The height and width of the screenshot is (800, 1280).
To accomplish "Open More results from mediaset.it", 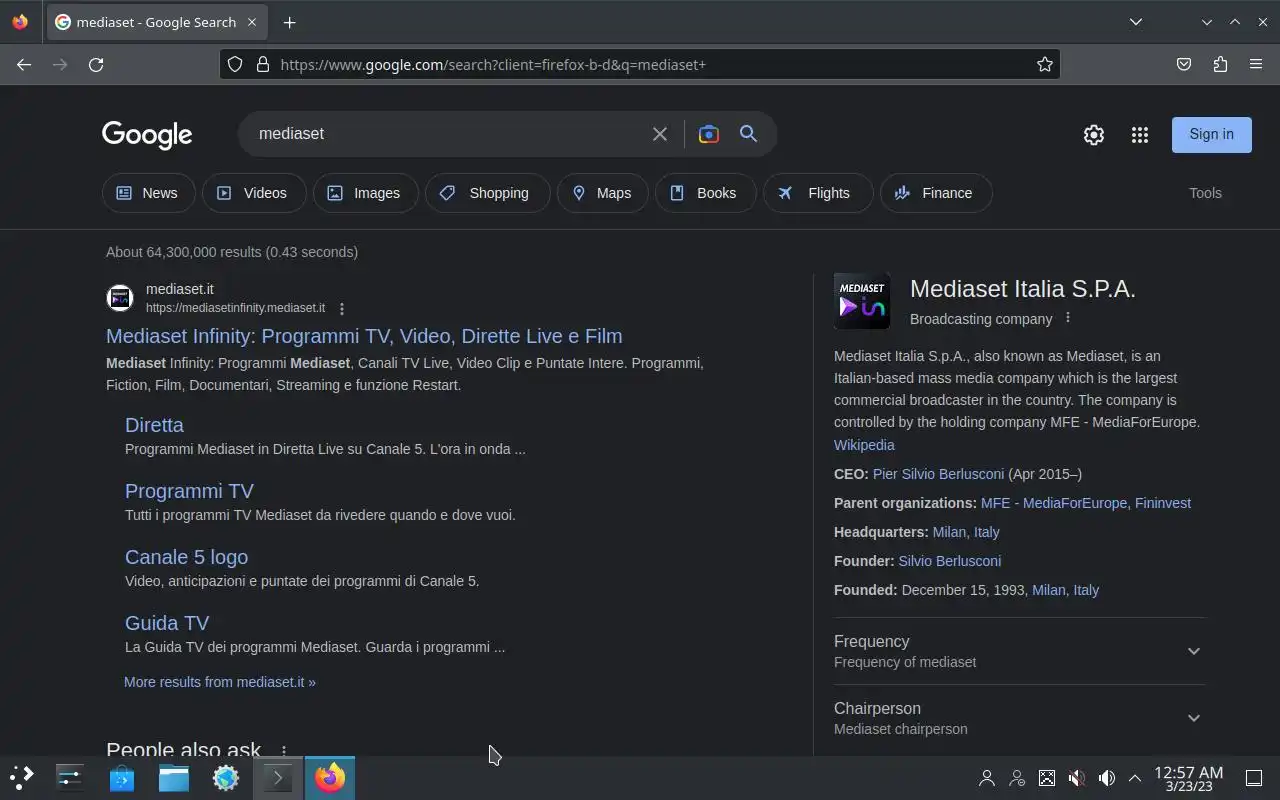I will click(x=220, y=682).
